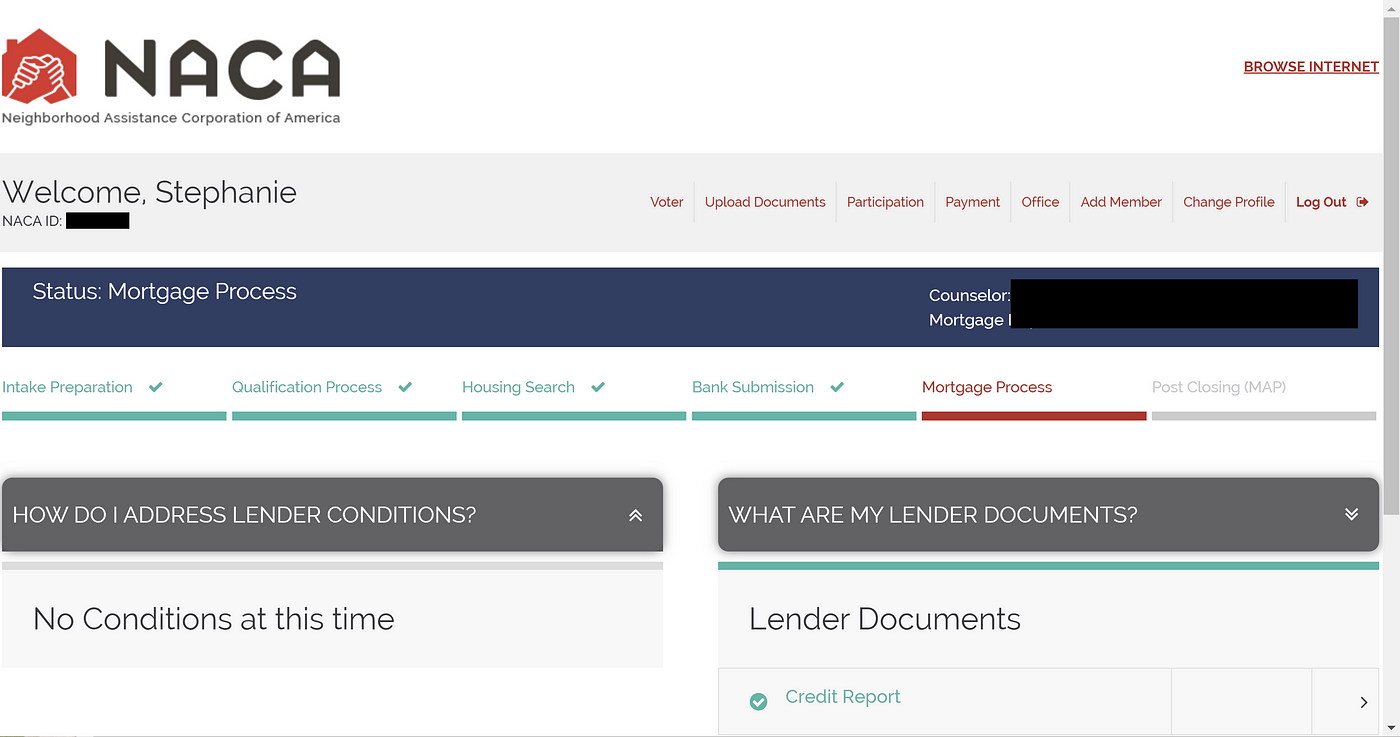Click the Qualification Process checkmark icon
1400x737 pixels.
click(405, 387)
